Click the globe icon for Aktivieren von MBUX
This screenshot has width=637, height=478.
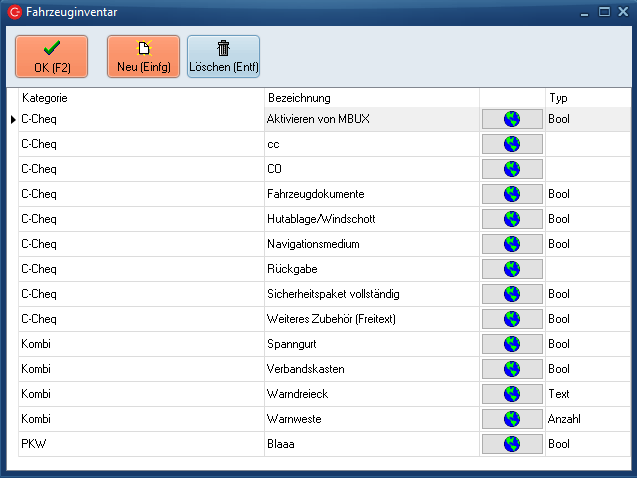(512, 119)
